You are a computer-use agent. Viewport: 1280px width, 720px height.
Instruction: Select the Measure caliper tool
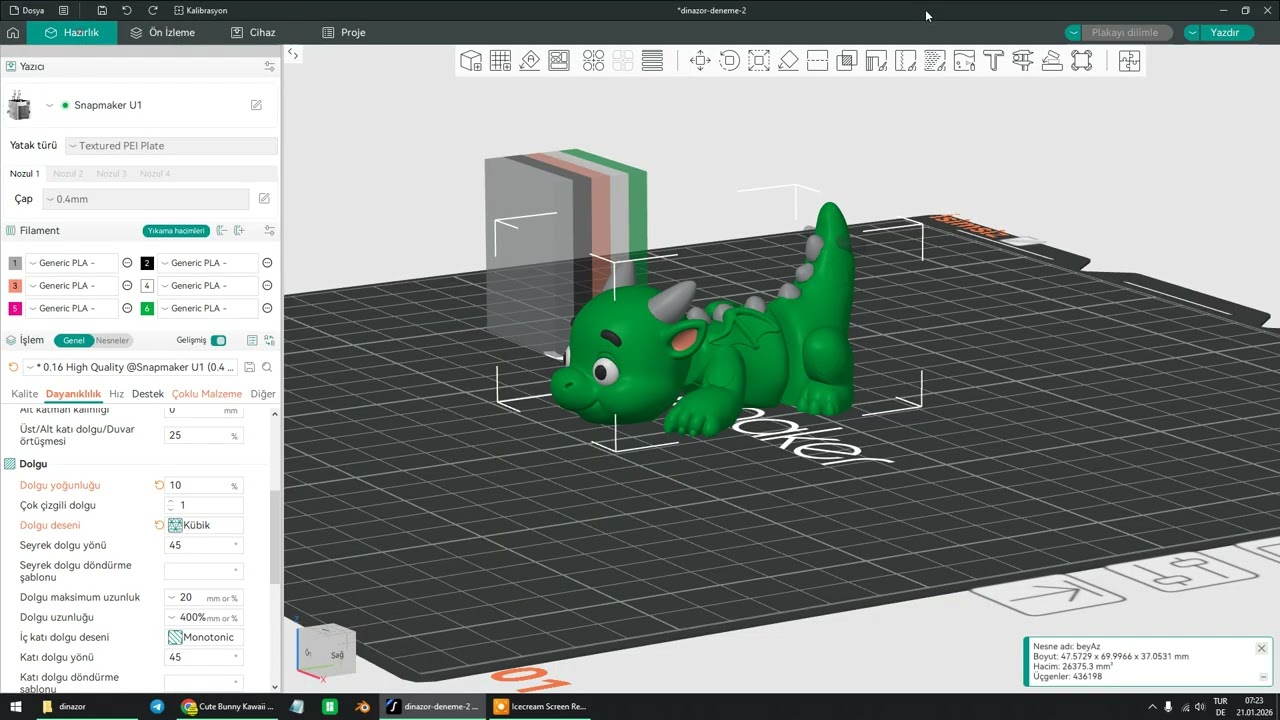1022,61
